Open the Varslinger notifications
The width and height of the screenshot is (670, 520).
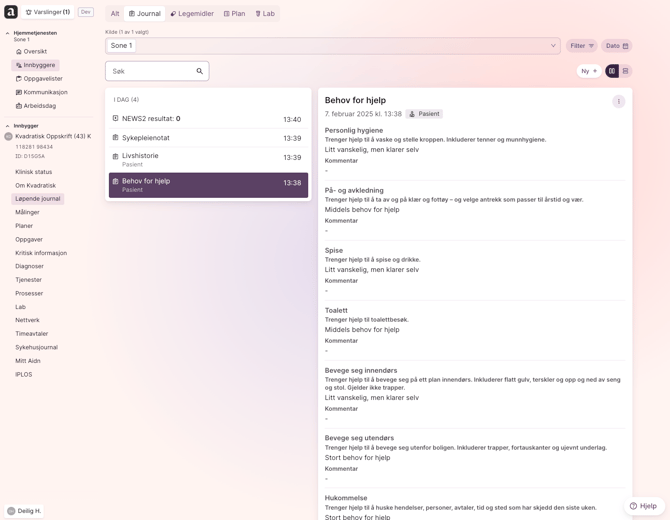tap(48, 12)
